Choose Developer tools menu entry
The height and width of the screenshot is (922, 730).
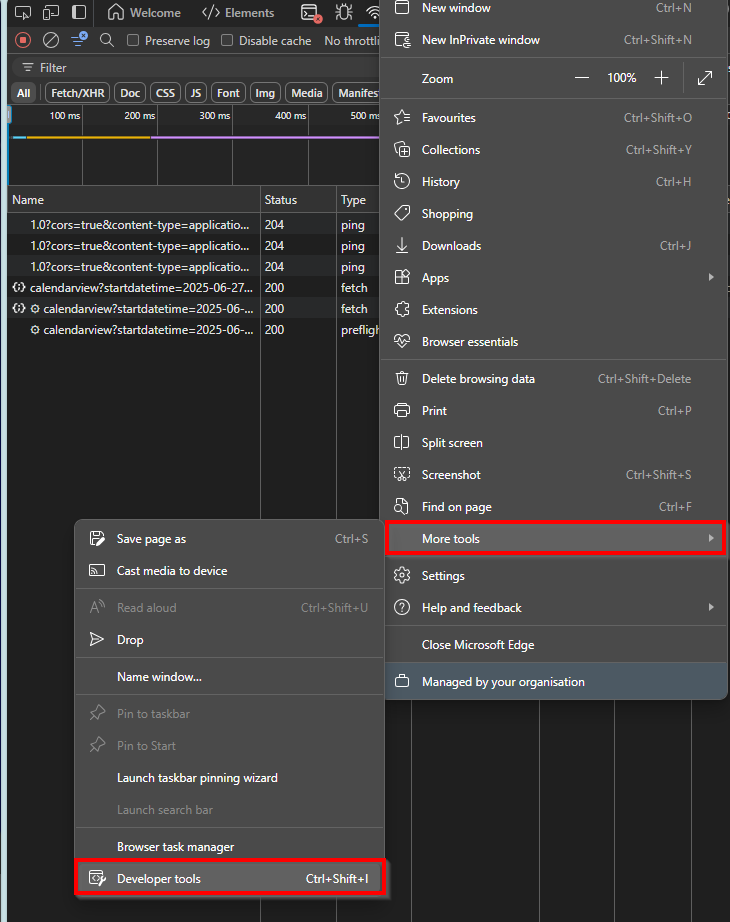[x=230, y=878]
